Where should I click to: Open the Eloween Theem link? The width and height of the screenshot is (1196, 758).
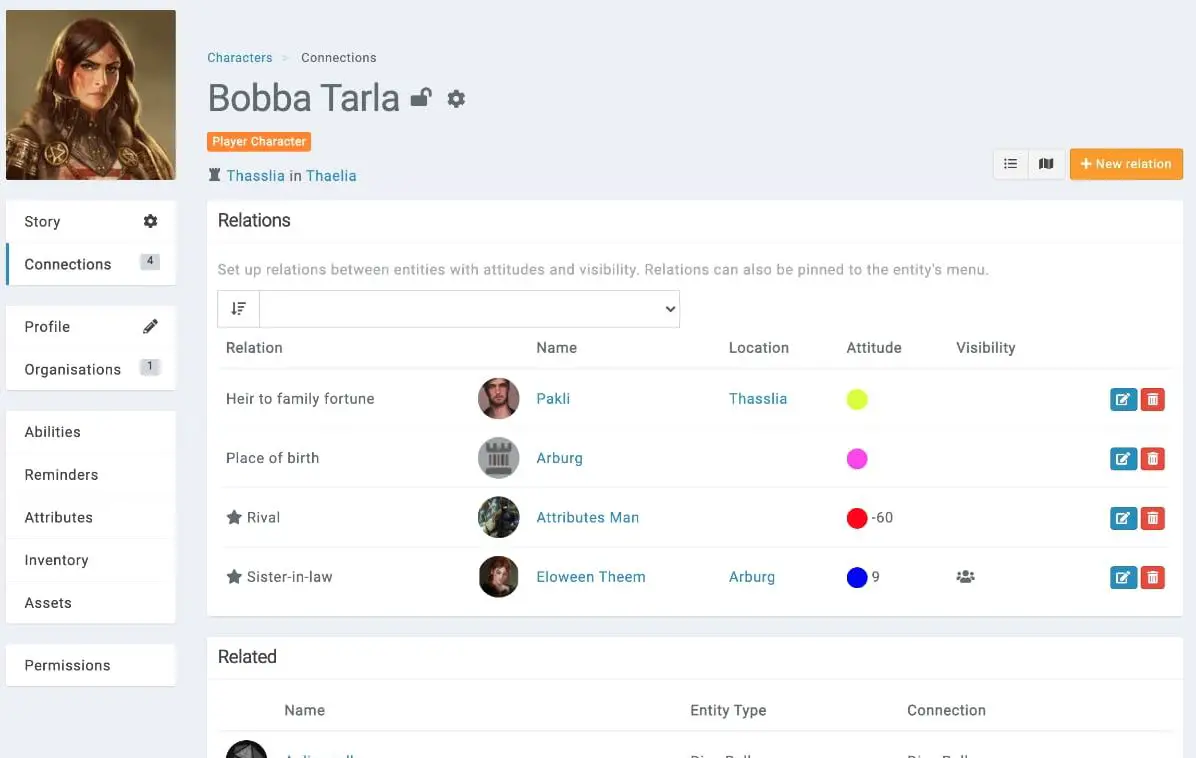[590, 577]
